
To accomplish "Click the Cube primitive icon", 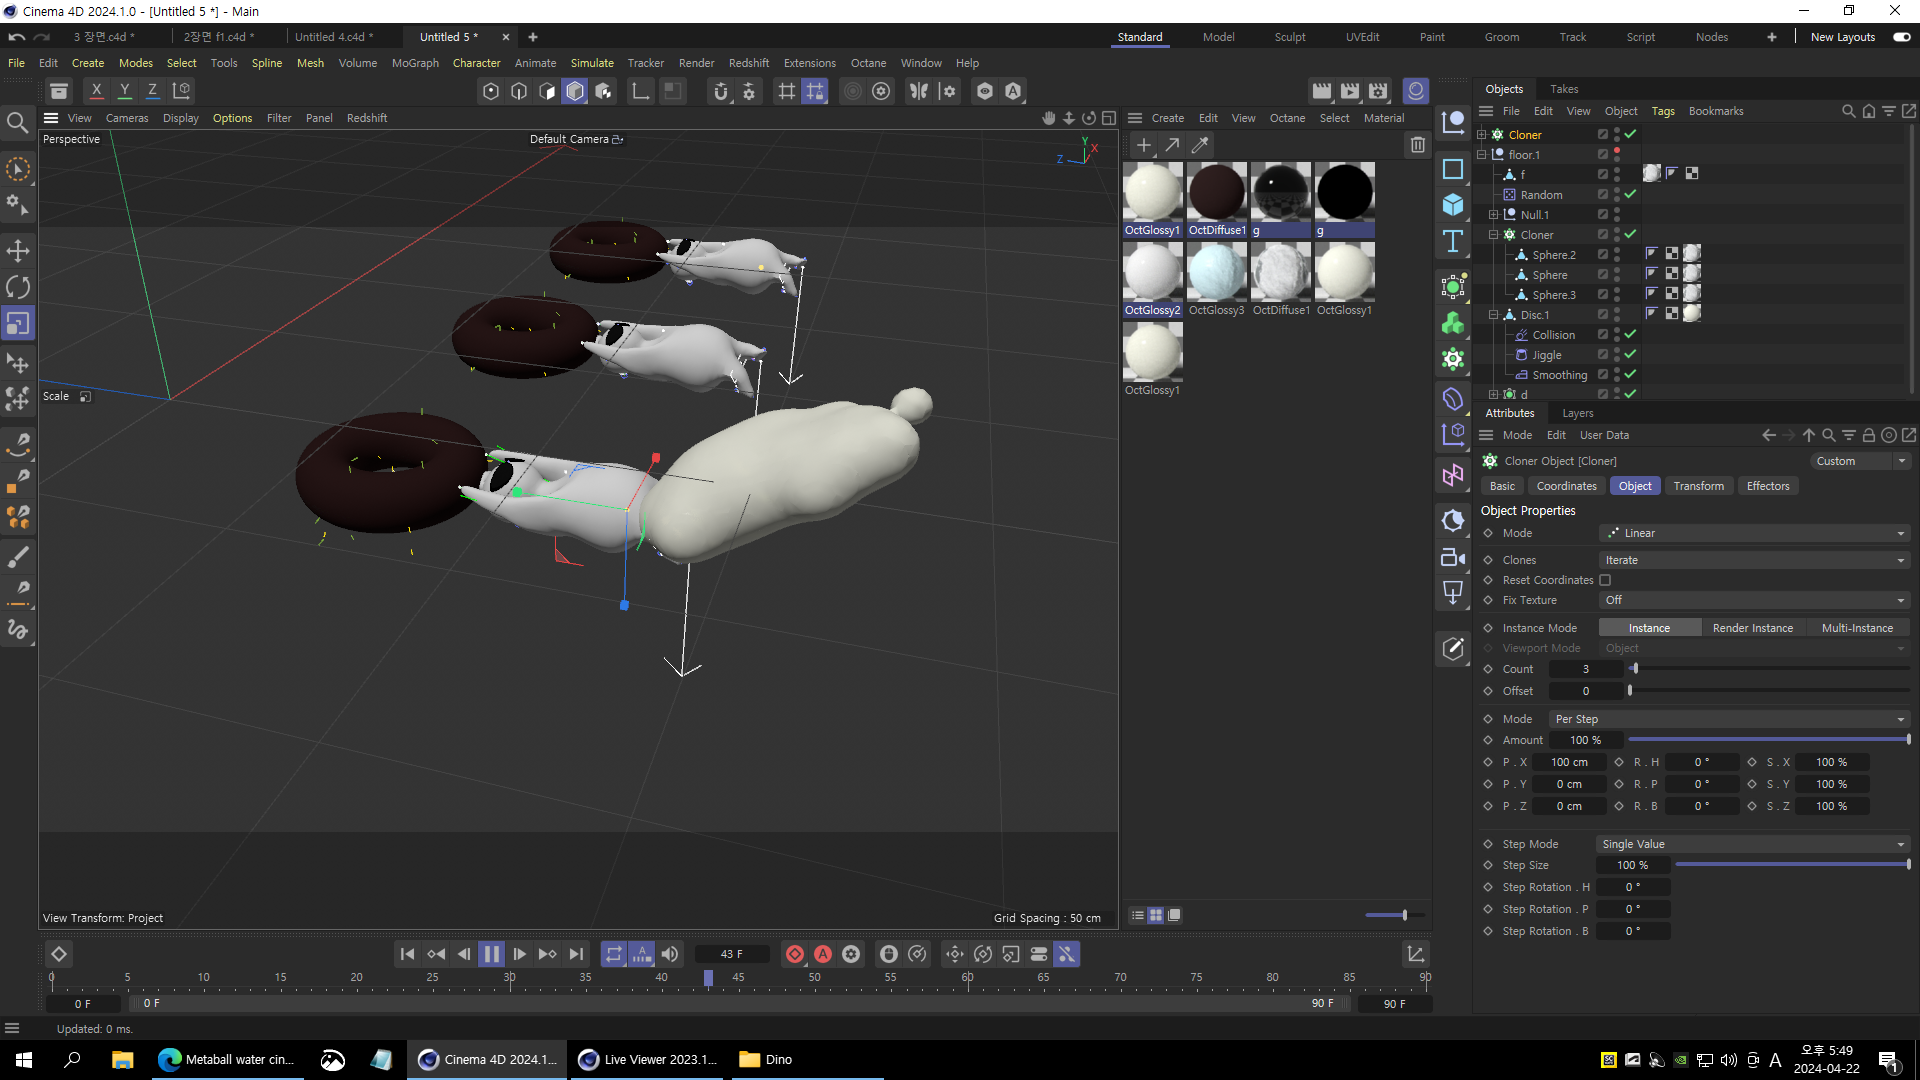I will (x=1453, y=204).
